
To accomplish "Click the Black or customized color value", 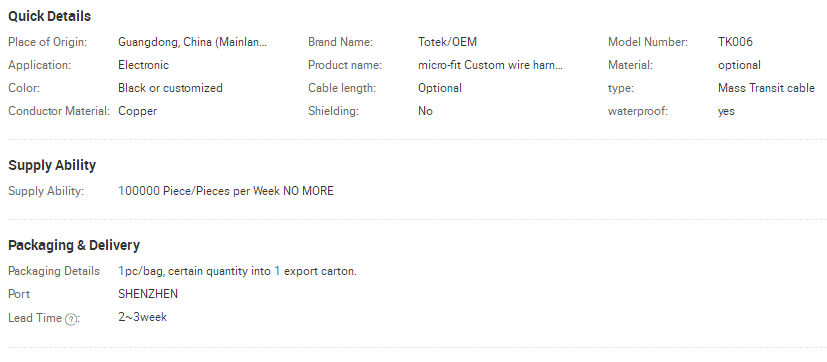I will pyautogui.click(x=170, y=88).
